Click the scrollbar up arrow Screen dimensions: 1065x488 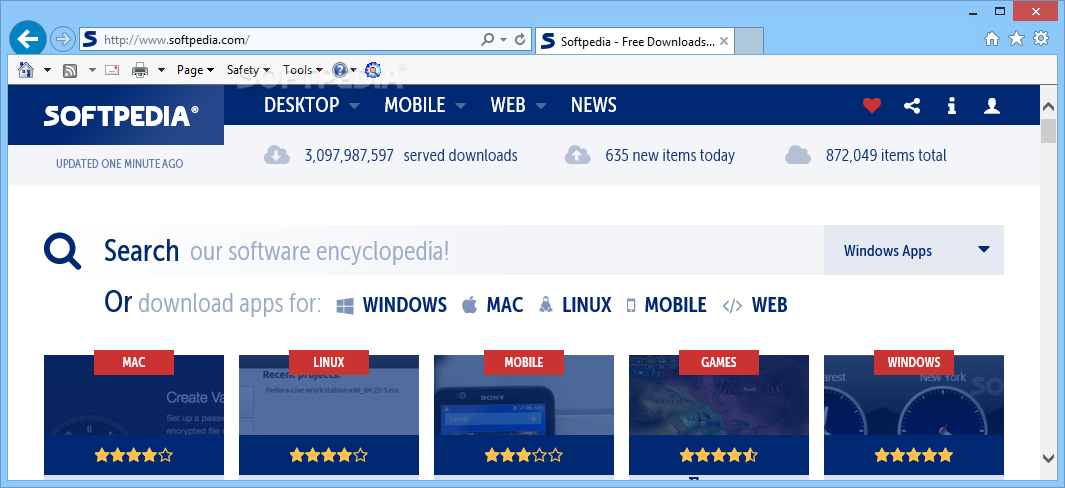click(x=1048, y=108)
